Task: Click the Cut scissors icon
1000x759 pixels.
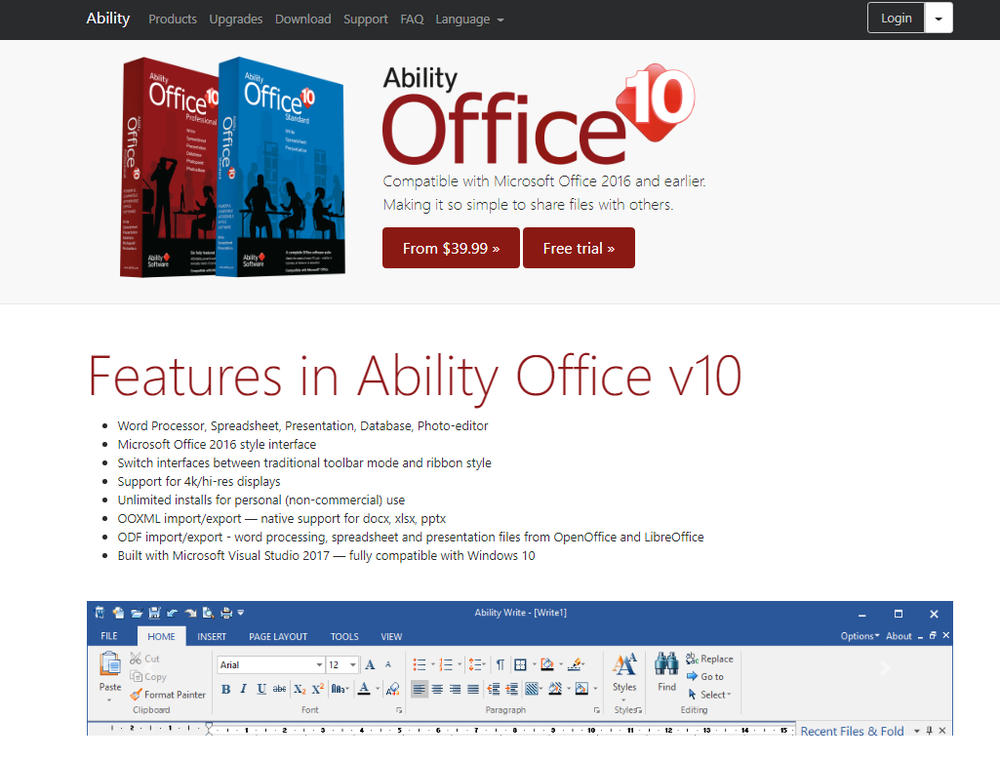Action: tap(135, 658)
